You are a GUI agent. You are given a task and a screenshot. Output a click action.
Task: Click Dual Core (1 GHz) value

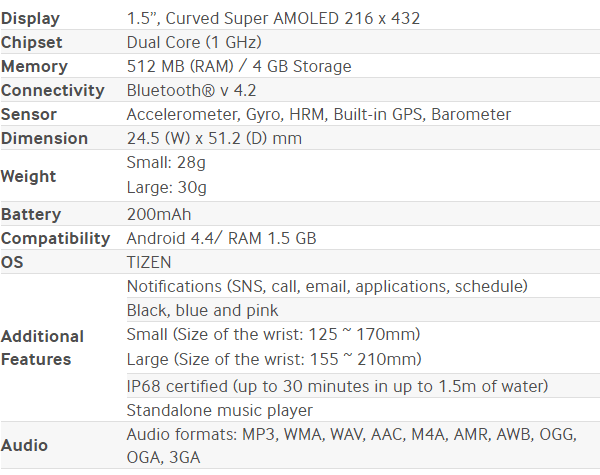194,42
